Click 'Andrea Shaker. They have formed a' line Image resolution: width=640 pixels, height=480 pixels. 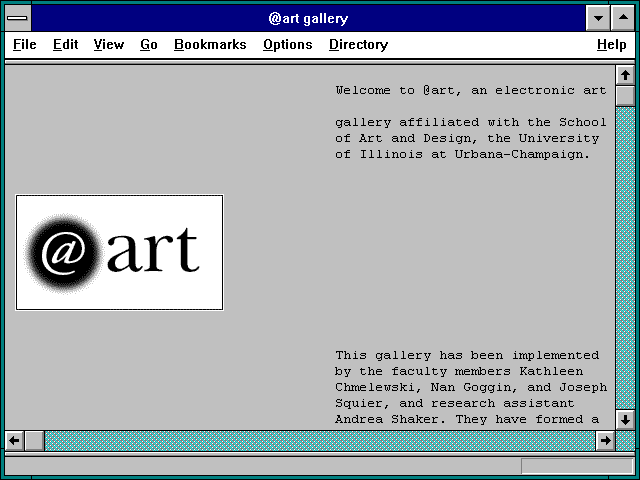[x=467, y=419]
